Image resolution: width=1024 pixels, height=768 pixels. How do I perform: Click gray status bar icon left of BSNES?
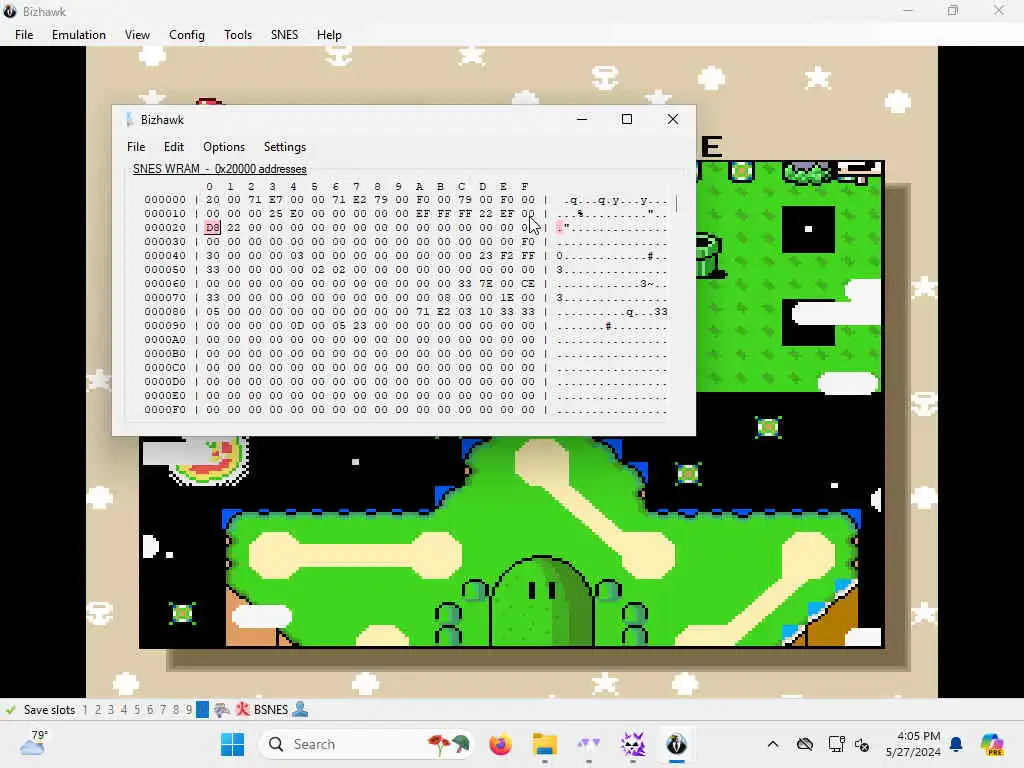point(222,710)
